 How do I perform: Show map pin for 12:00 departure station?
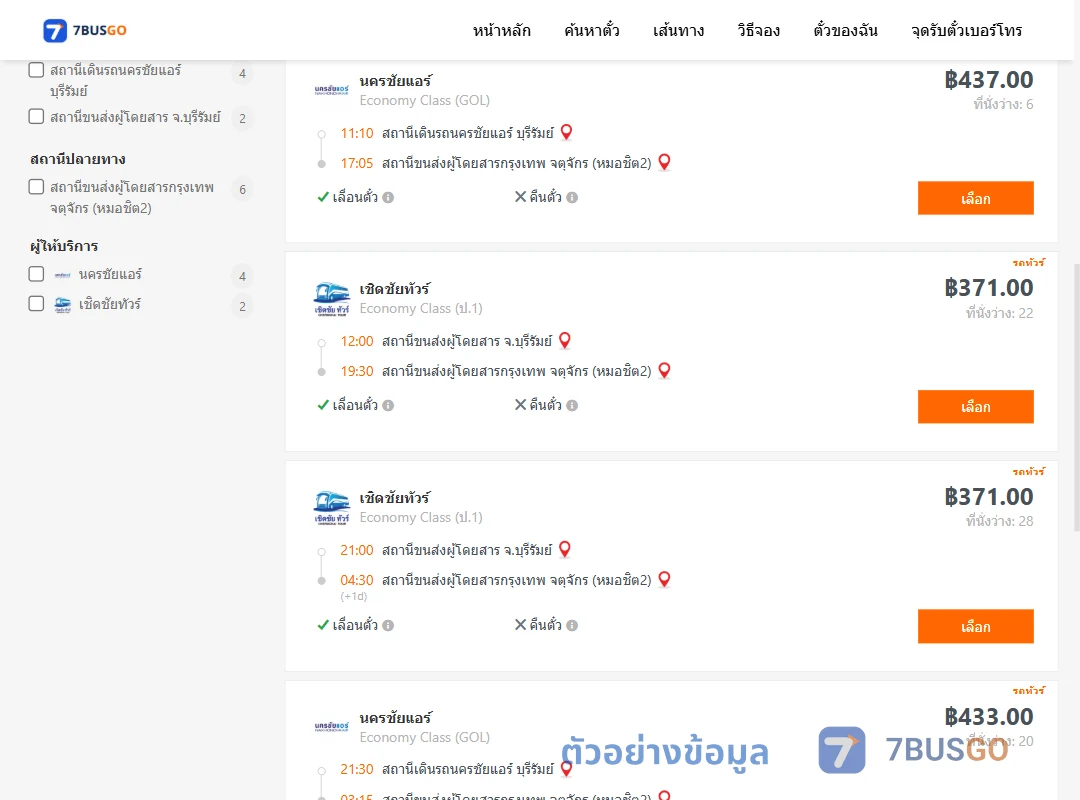pos(565,340)
